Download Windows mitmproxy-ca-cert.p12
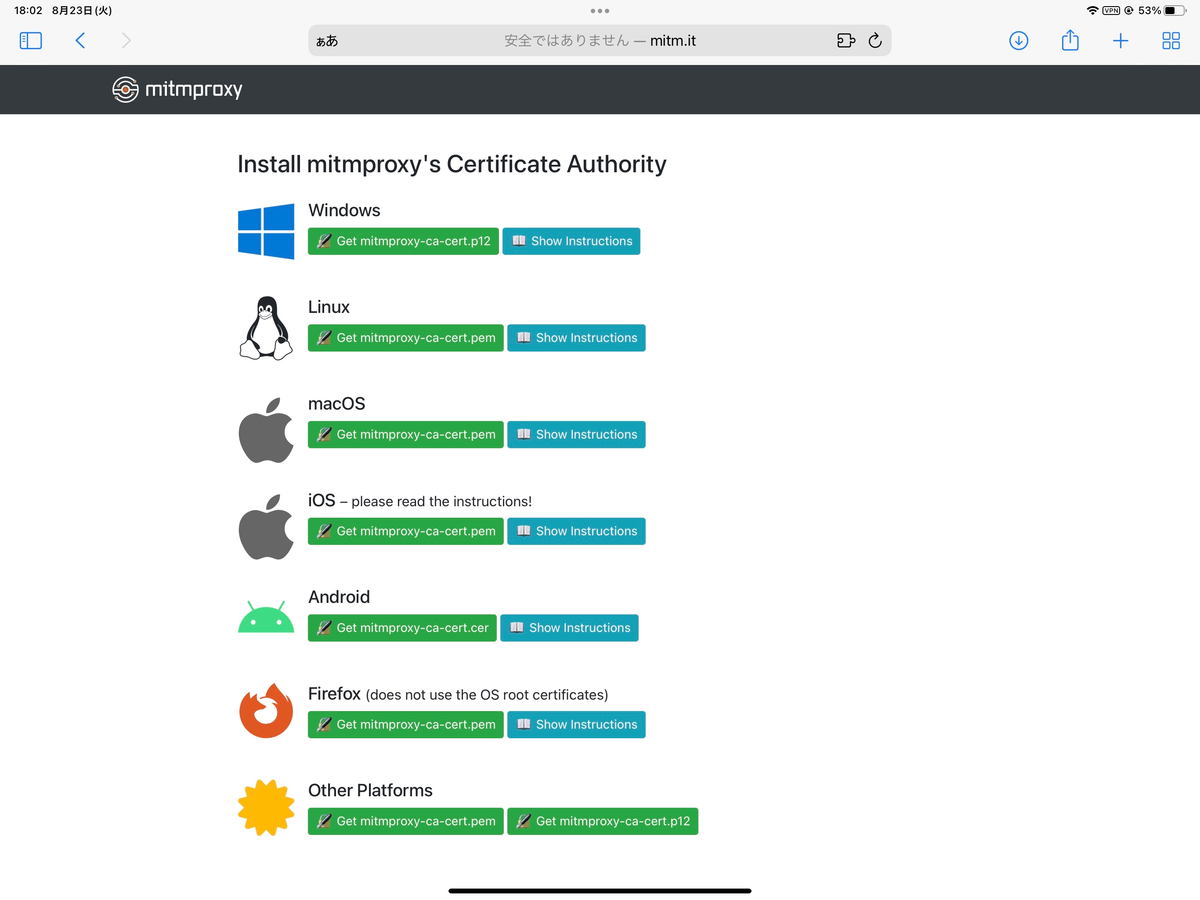 point(403,241)
